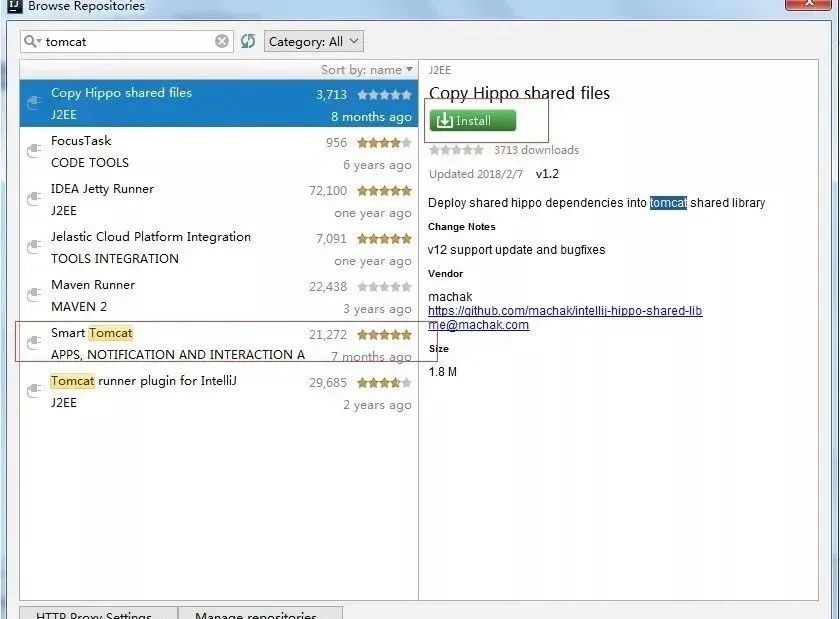Viewport: 840px width, 619px height.
Task: Click the 21,272 download count
Action: click(328, 335)
